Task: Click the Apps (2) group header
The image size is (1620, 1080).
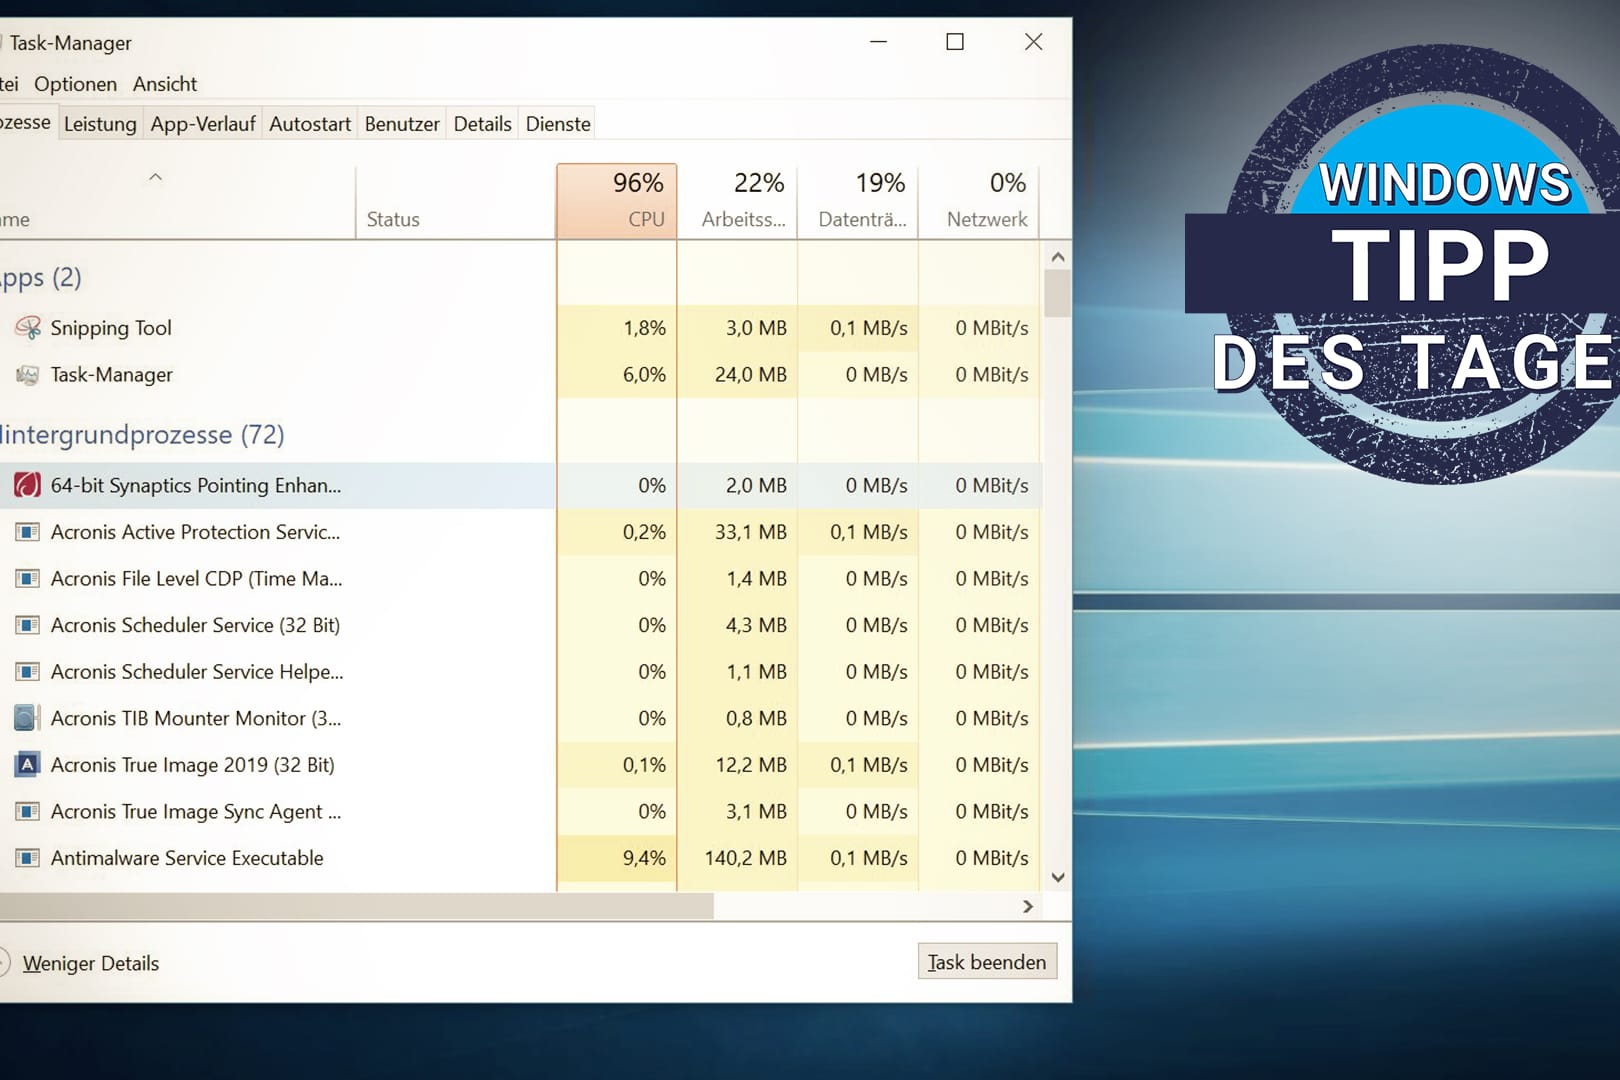Action: tap(40, 277)
